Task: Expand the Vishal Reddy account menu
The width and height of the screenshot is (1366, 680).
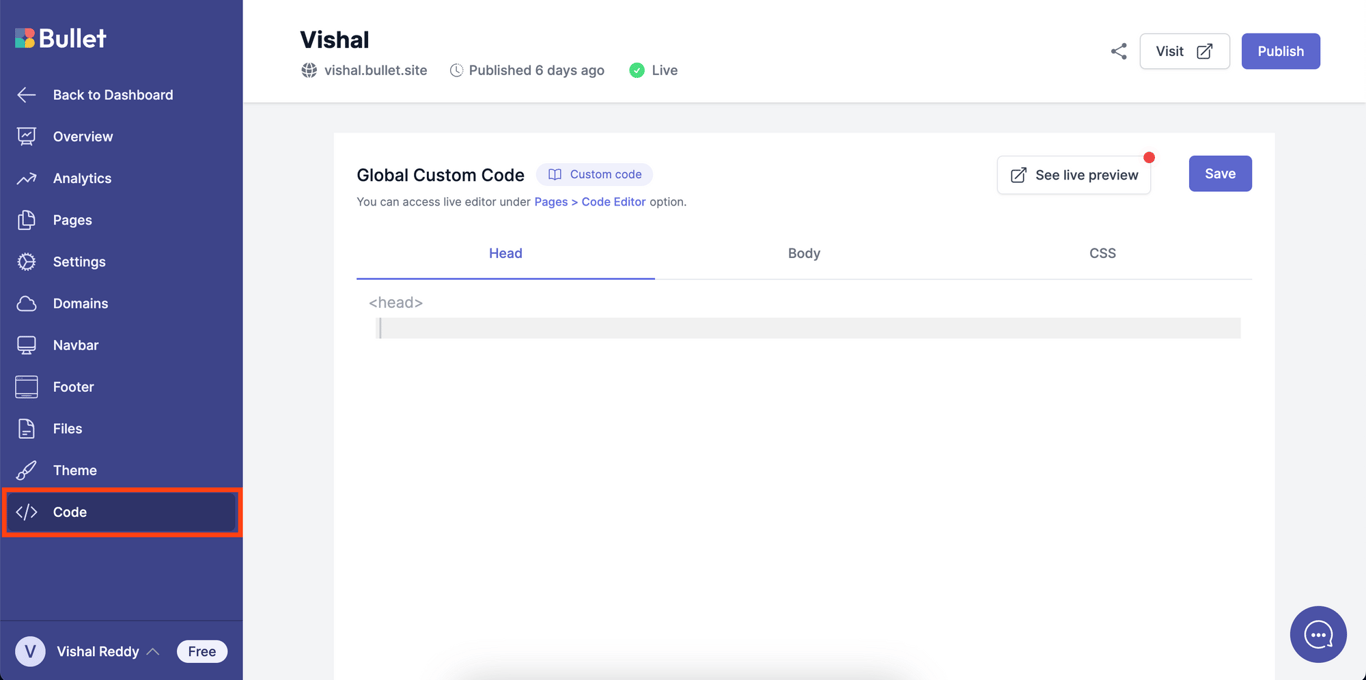Action: tap(107, 651)
